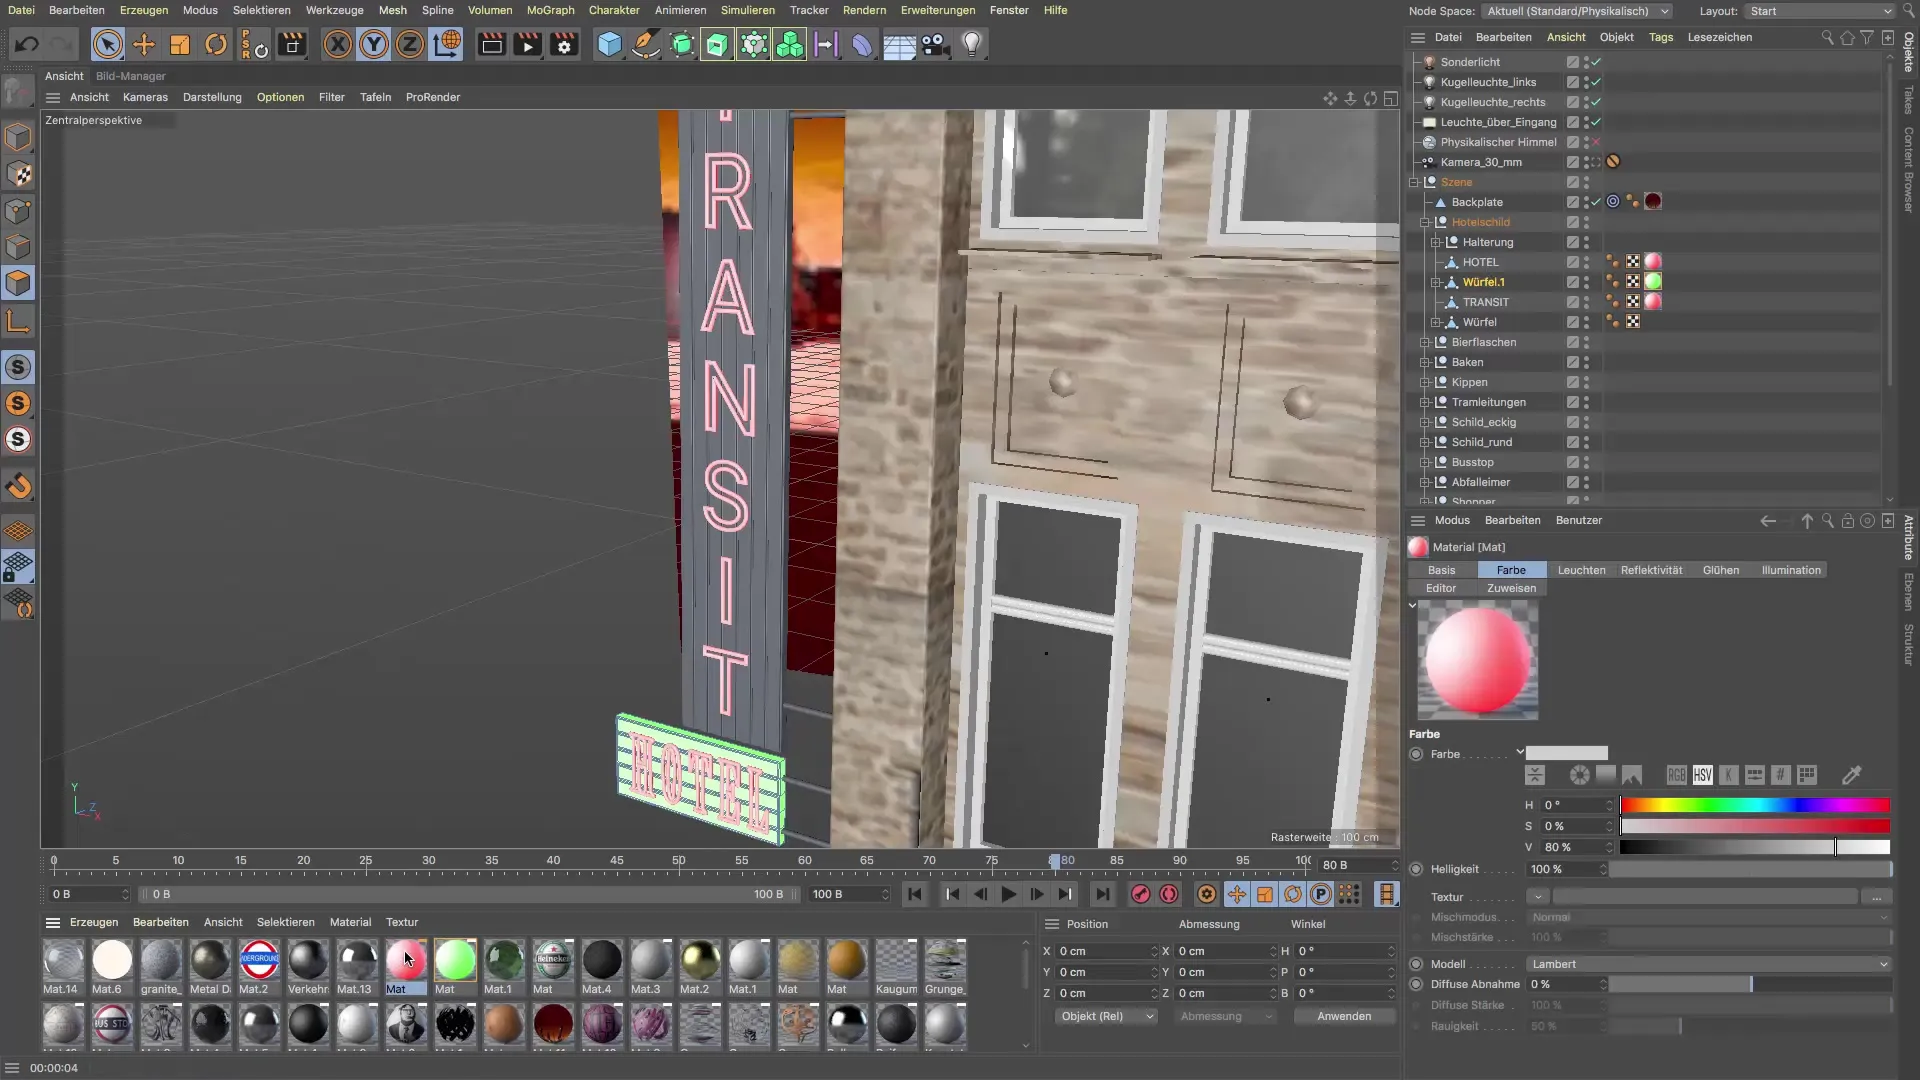
Task: Switch to the Reflektivität tab
Action: (1651, 570)
